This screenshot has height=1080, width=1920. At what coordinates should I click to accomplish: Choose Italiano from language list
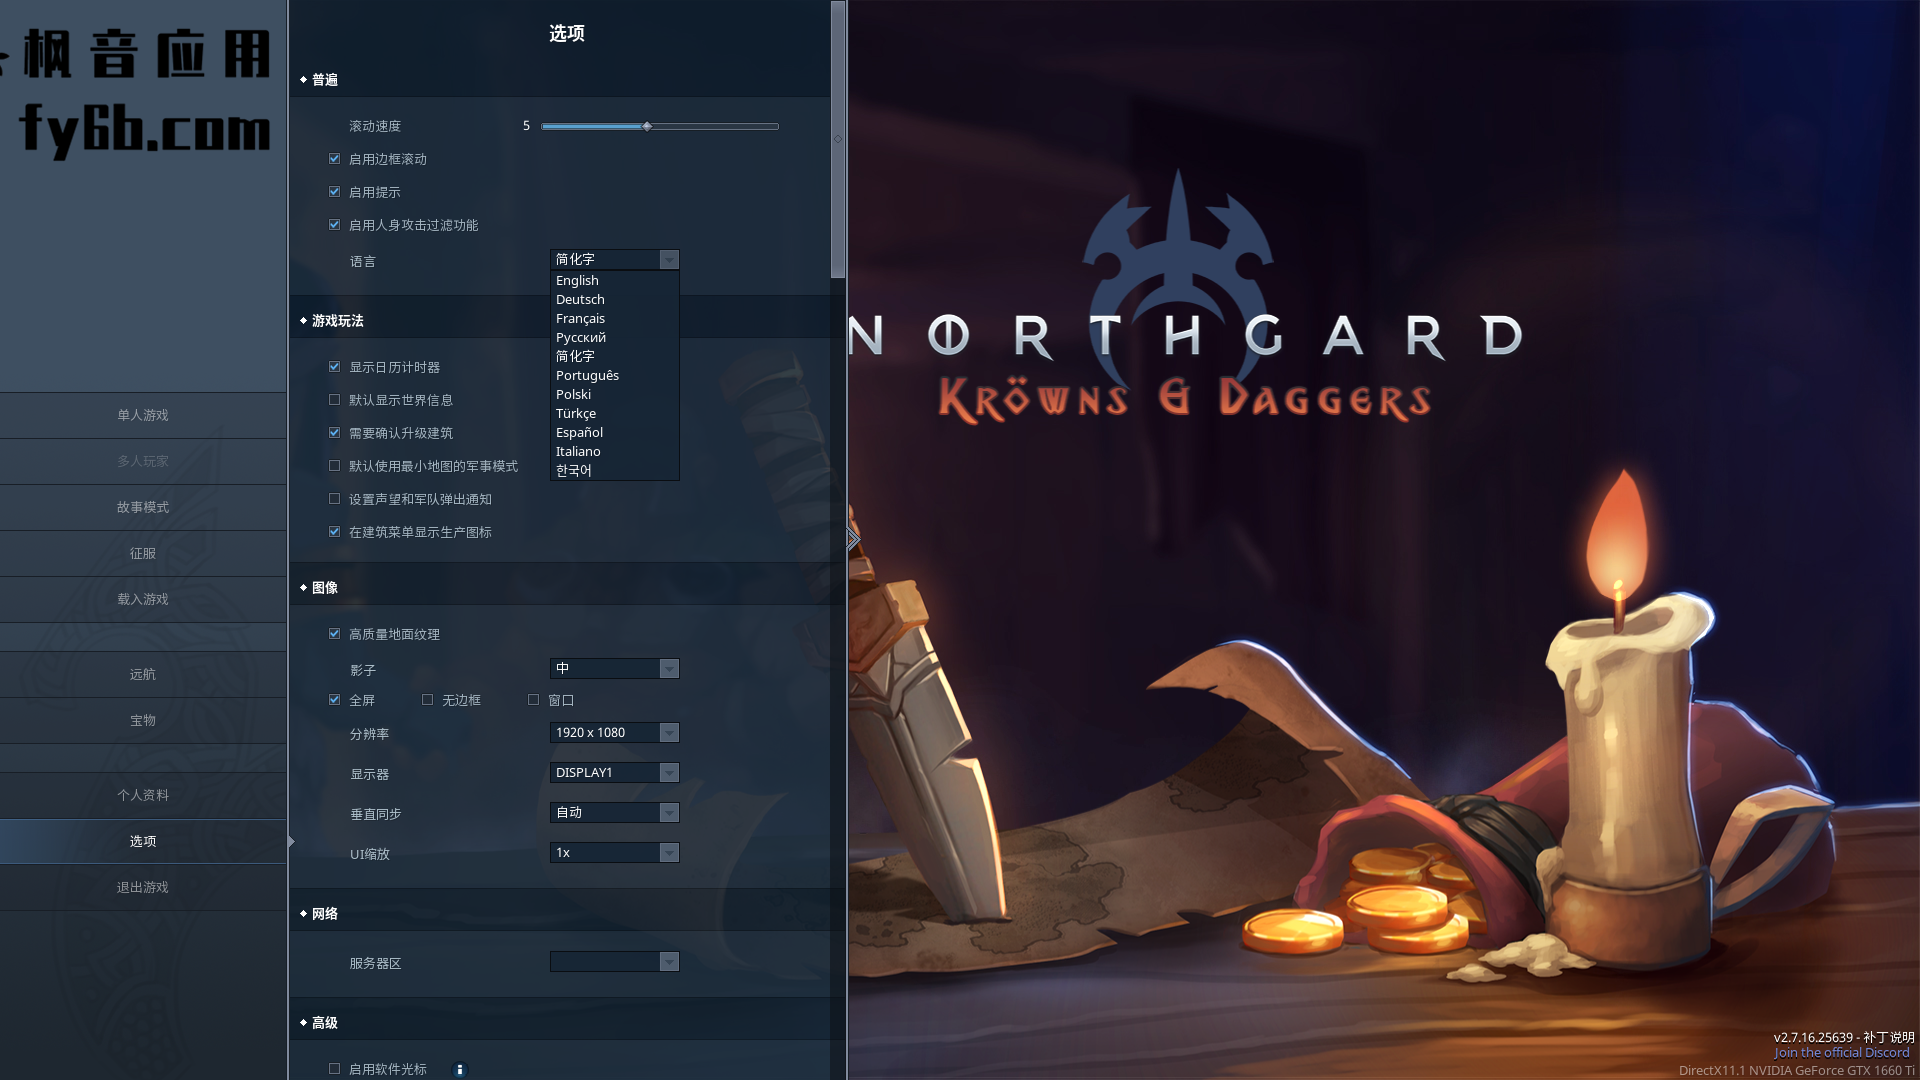tap(615, 452)
